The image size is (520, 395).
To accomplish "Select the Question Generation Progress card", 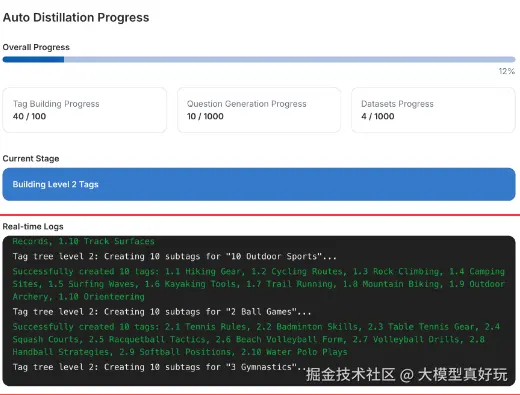I will click(x=259, y=110).
